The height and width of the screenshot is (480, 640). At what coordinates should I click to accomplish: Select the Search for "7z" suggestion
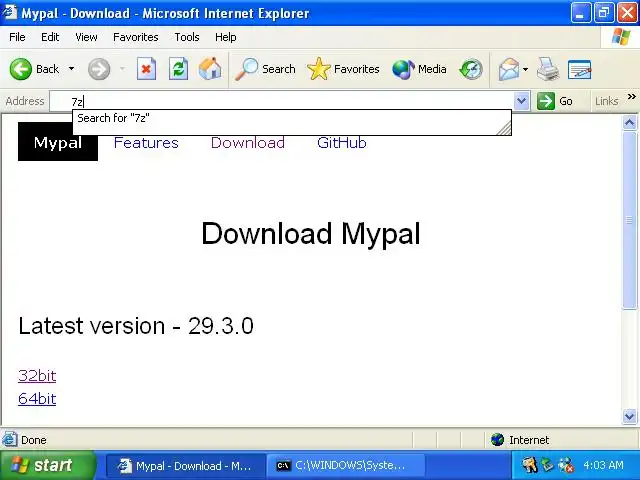click(x=291, y=118)
